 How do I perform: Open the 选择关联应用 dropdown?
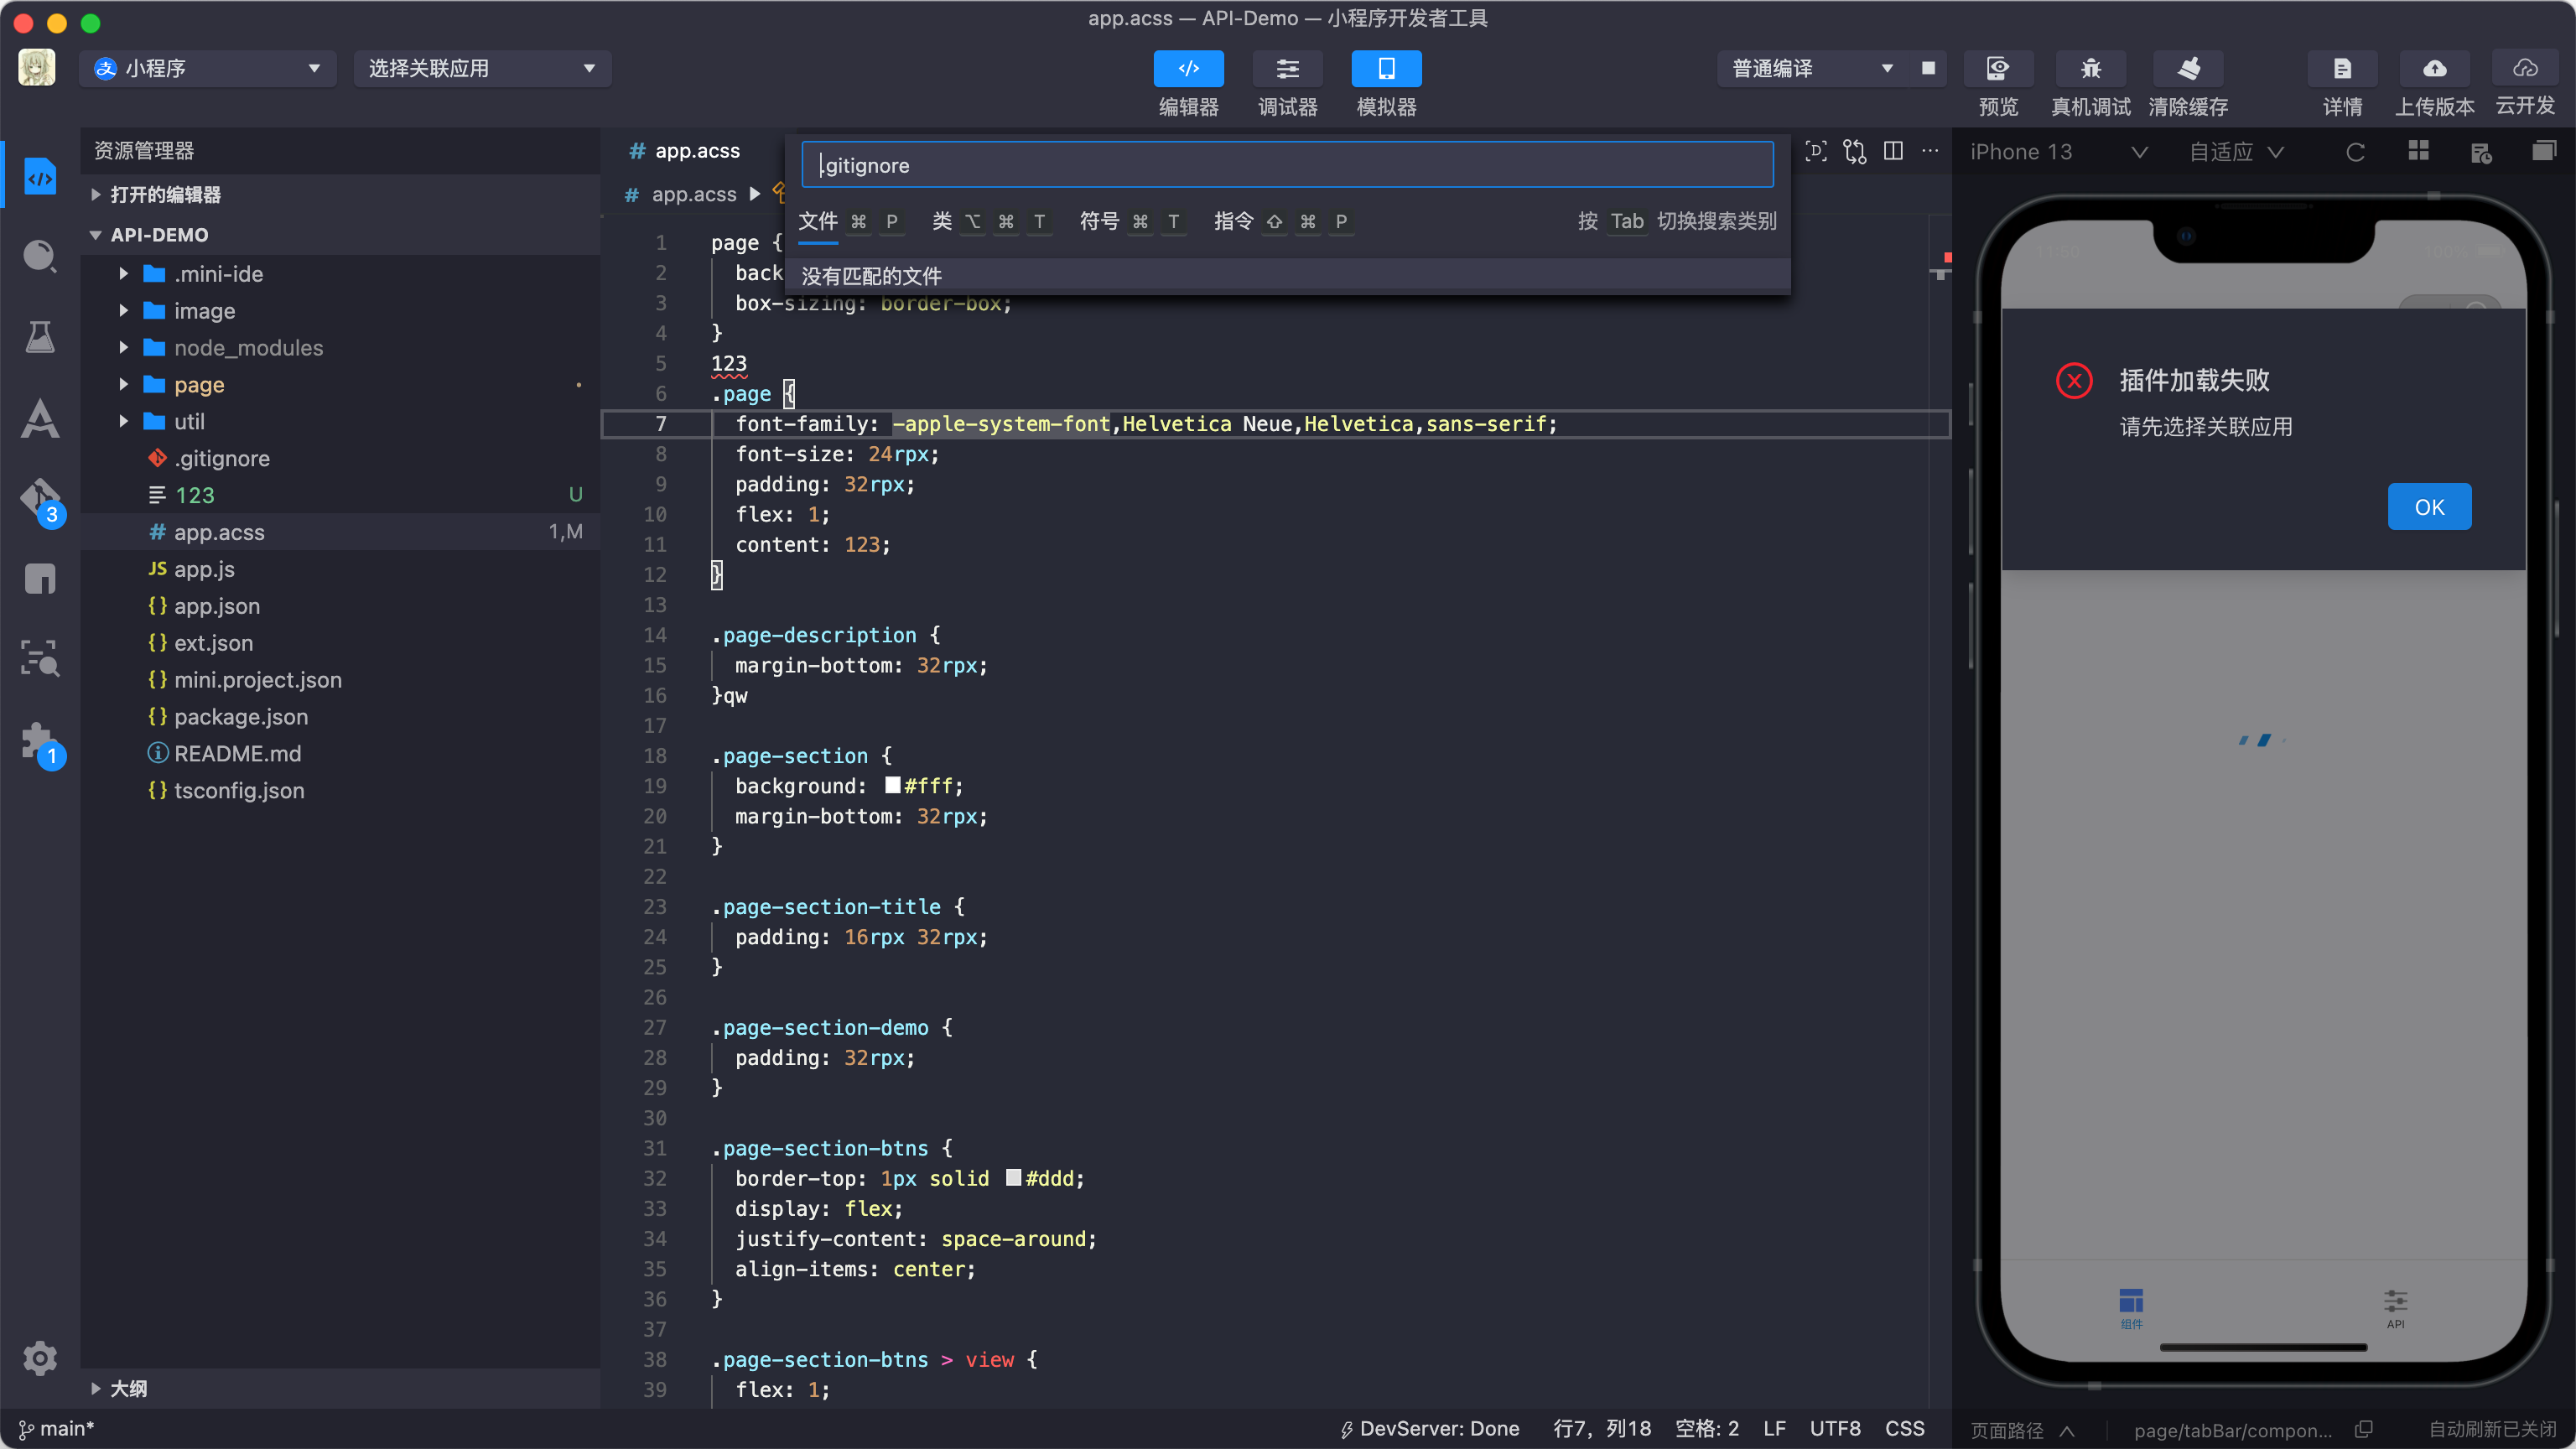coord(482,68)
